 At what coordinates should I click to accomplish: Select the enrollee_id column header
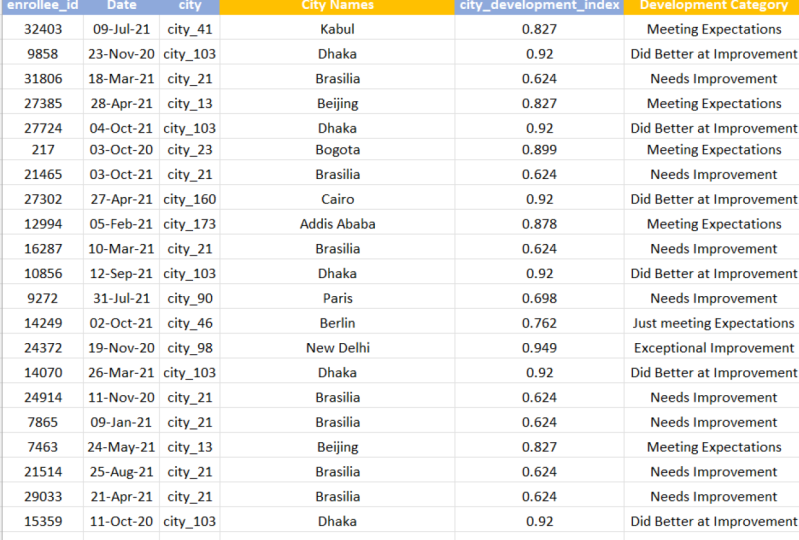pos(43,6)
